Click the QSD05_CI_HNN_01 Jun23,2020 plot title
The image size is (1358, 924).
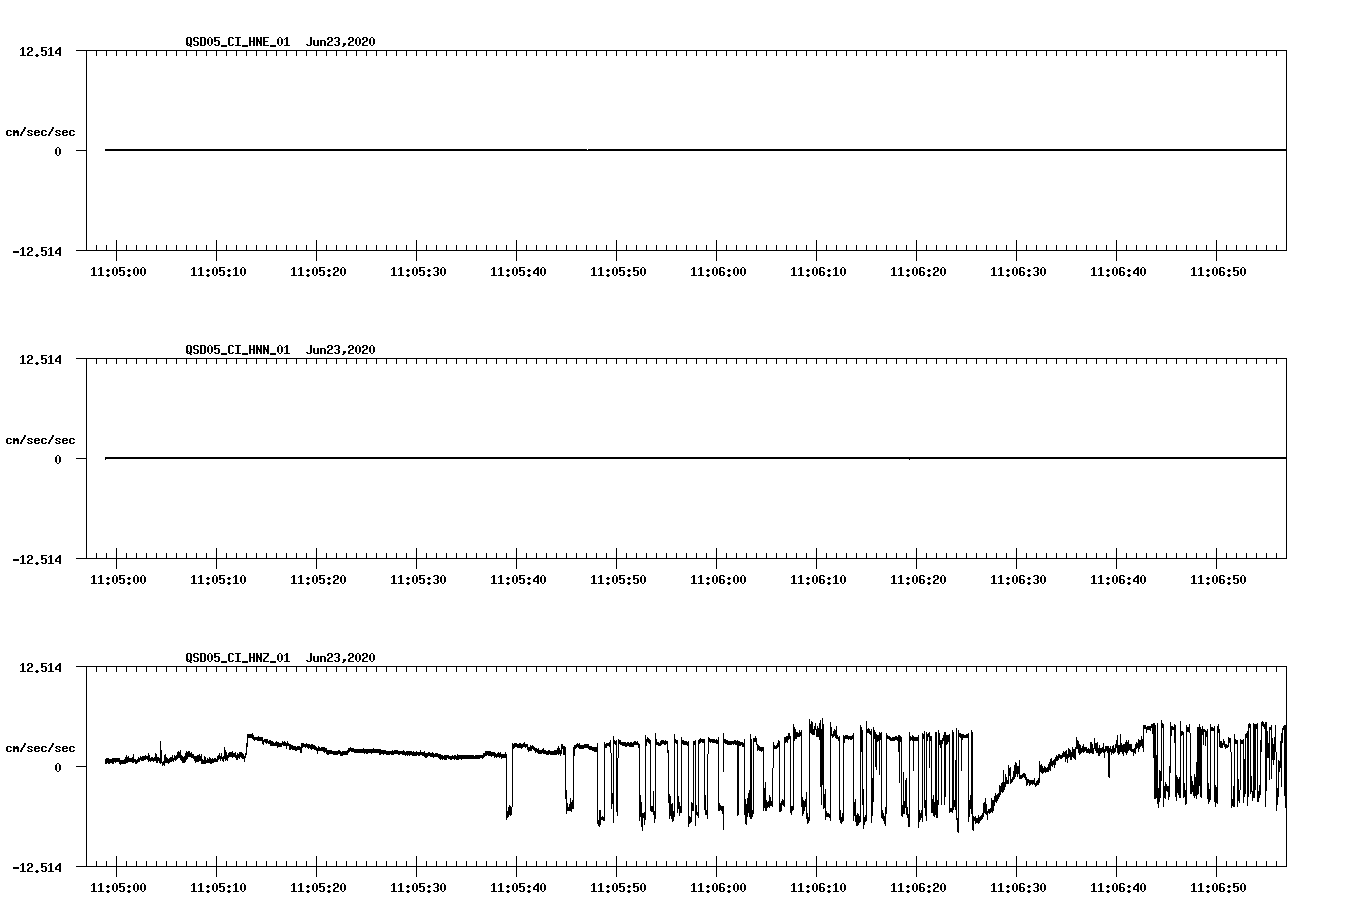coord(280,350)
